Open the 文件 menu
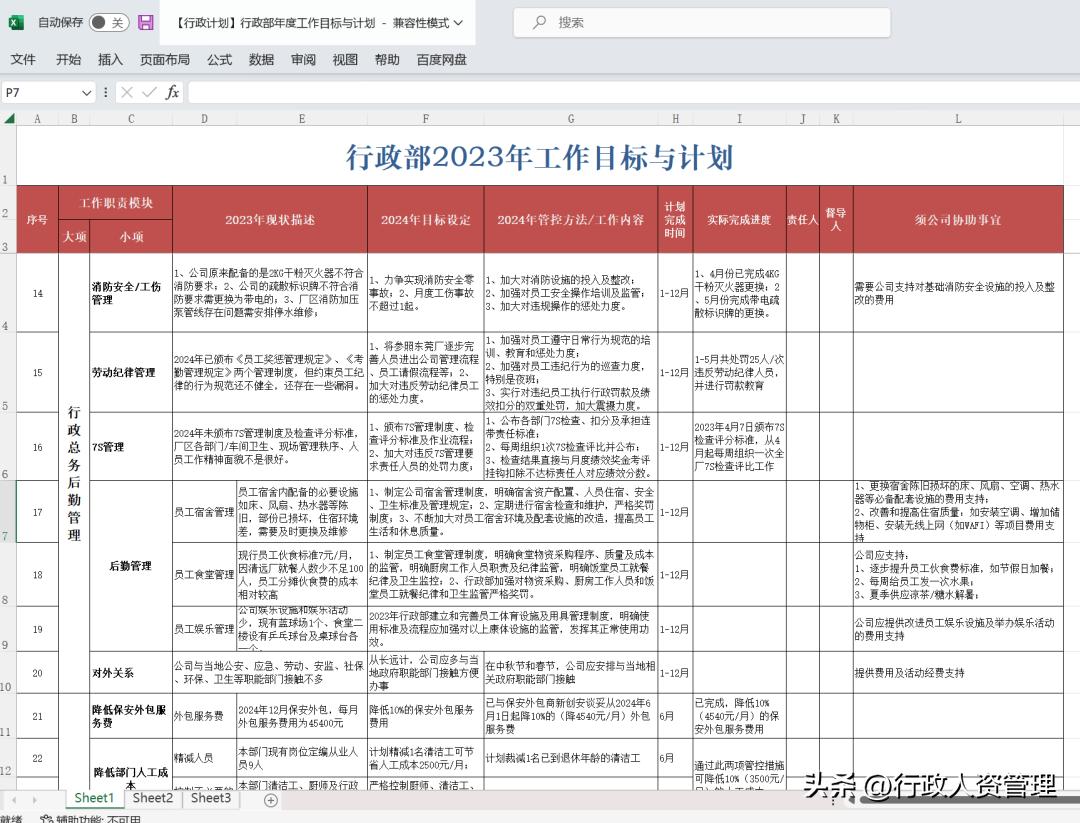Image resolution: width=1080 pixels, height=823 pixels. tap(23, 59)
